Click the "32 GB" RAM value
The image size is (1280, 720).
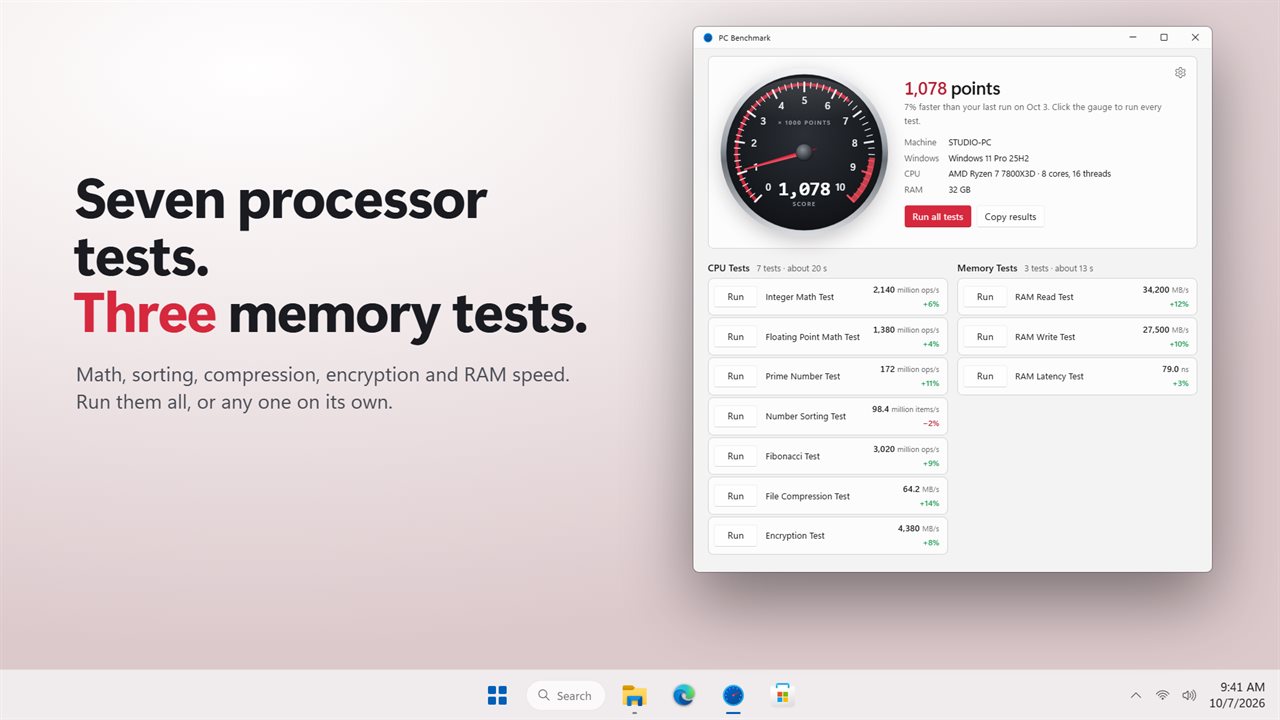coord(959,189)
